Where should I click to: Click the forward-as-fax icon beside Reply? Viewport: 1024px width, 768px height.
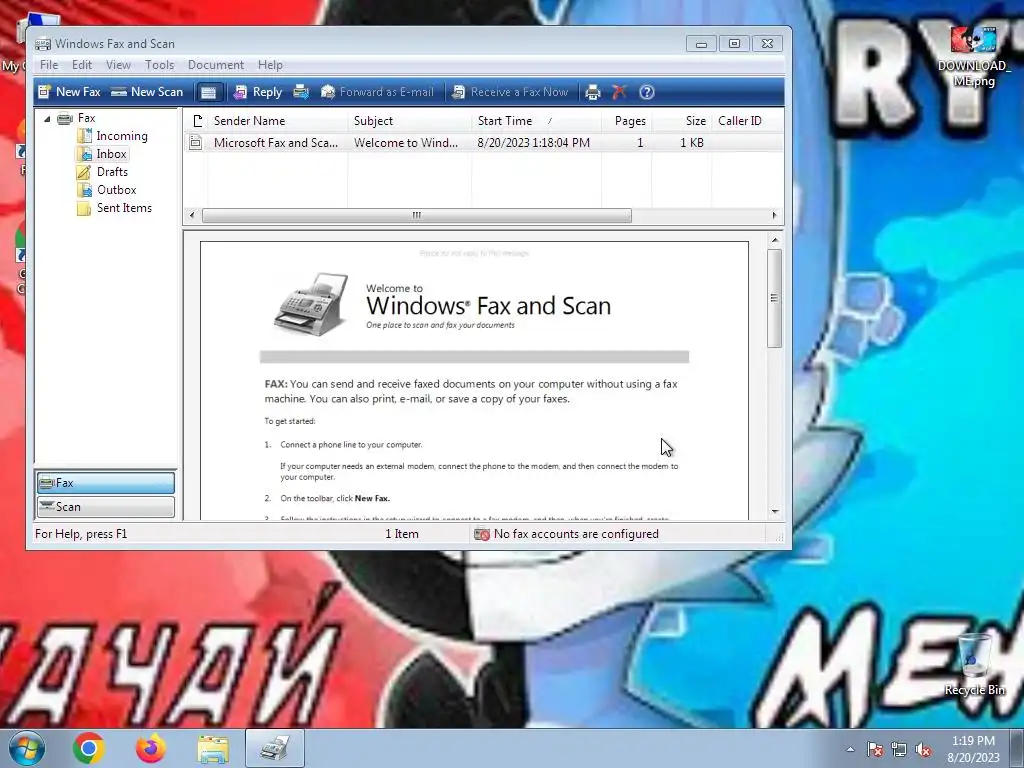pyautogui.click(x=300, y=92)
